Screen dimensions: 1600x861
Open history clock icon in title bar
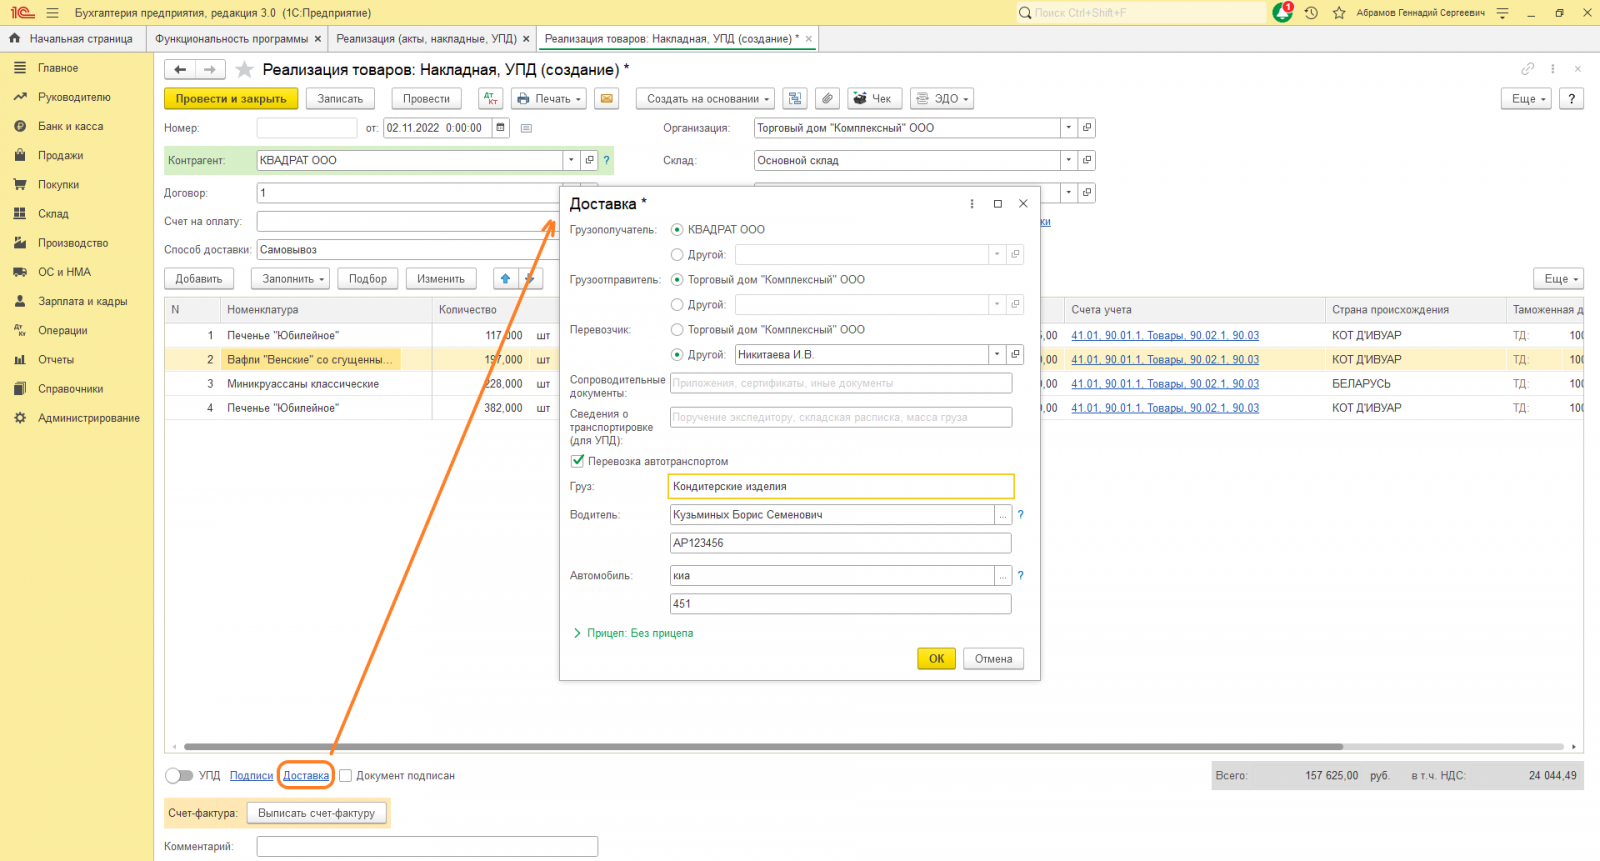coord(1311,13)
